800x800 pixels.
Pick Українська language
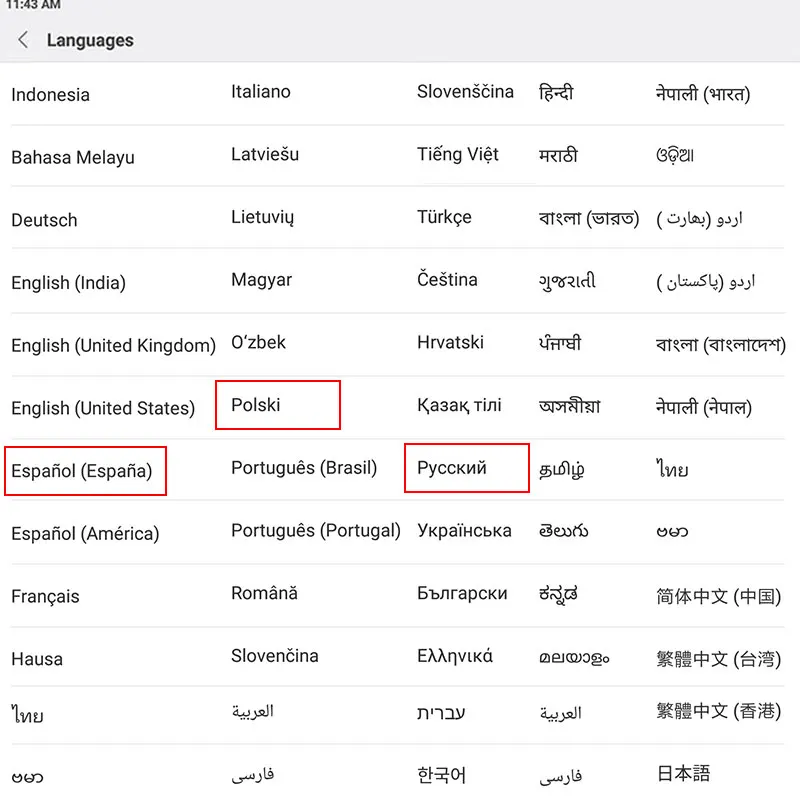(x=464, y=531)
